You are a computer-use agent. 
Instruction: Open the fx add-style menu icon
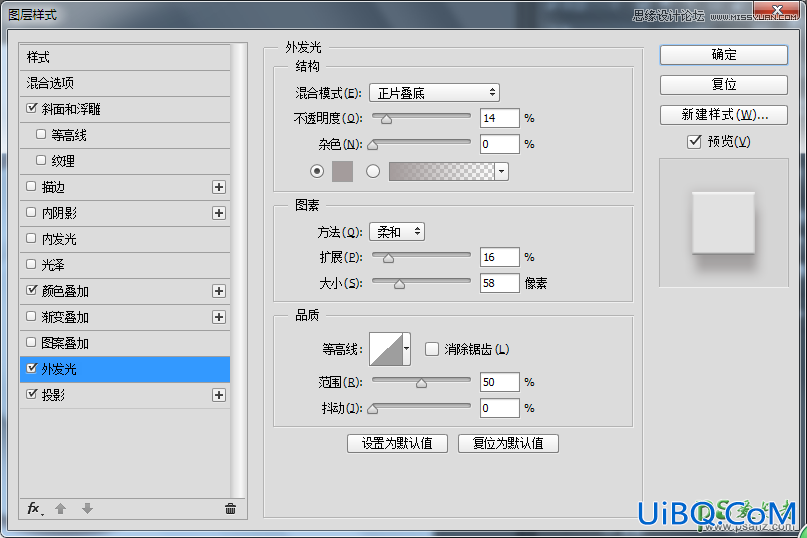click(x=34, y=509)
